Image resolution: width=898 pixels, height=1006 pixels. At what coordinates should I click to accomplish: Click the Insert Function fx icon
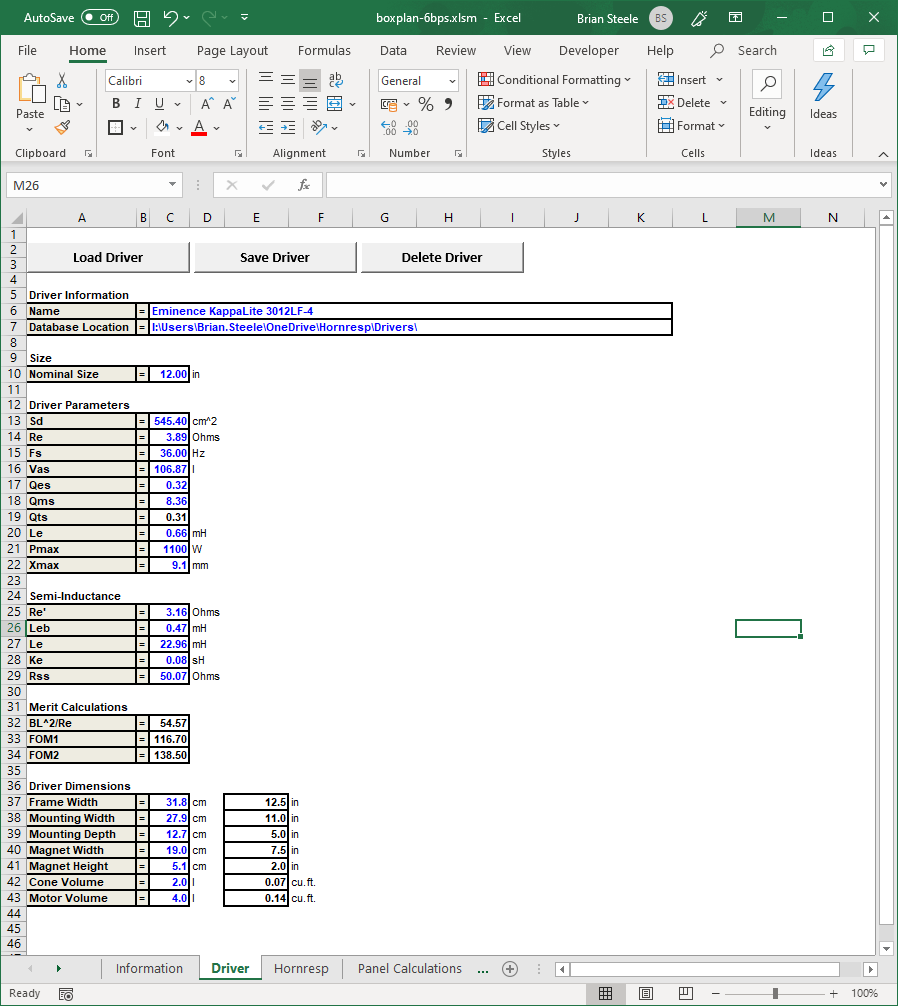point(304,185)
